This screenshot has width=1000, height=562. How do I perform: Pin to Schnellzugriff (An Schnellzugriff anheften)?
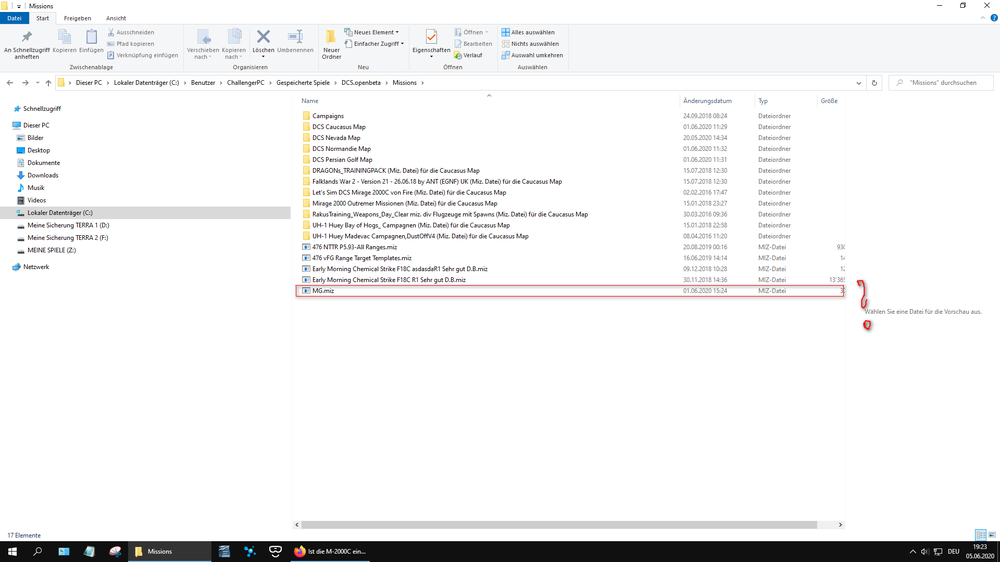26,43
